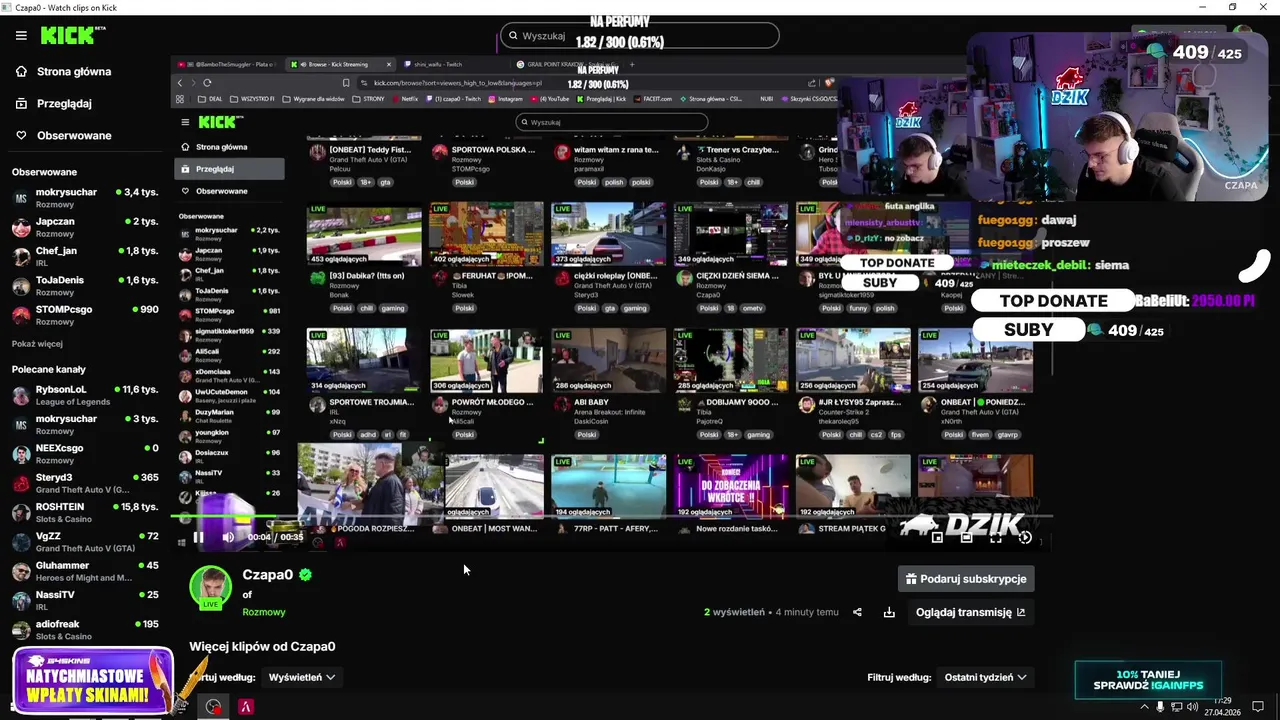Image resolution: width=1280 pixels, height=720 pixels.
Task: Open Czapa0 channel name link
Action: point(268,575)
